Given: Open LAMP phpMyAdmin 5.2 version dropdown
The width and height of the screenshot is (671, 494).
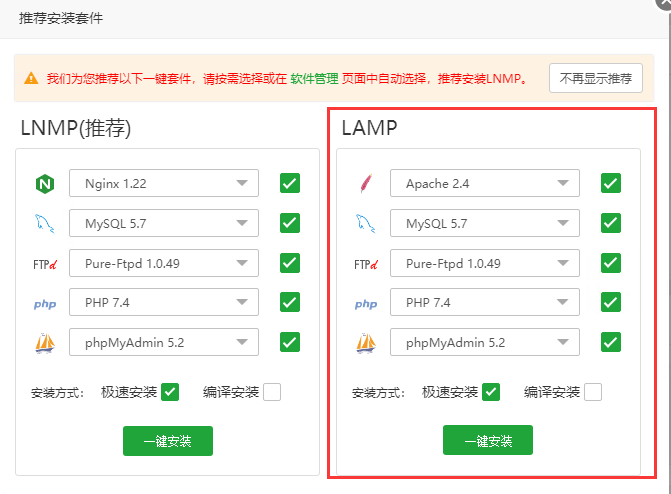Looking at the screenshot, I should [485, 343].
